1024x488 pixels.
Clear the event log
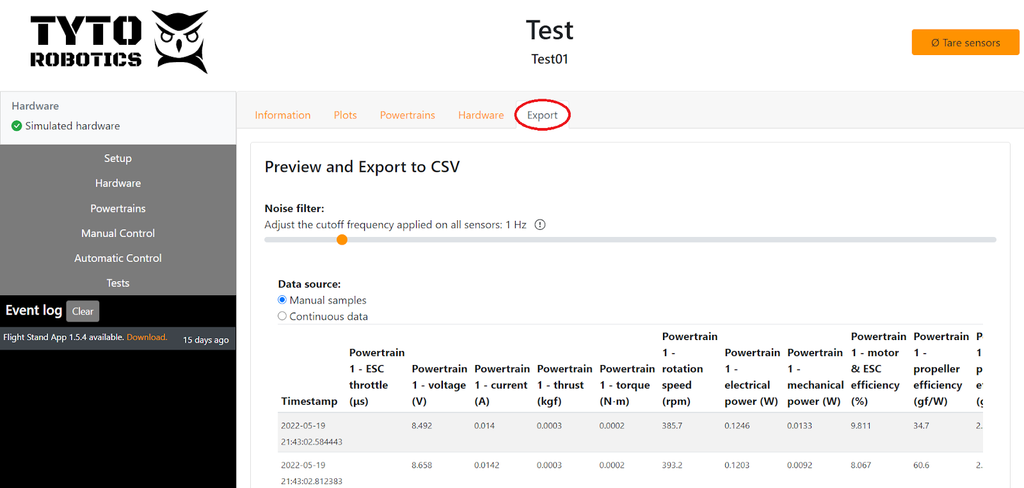[x=83, y=311]
